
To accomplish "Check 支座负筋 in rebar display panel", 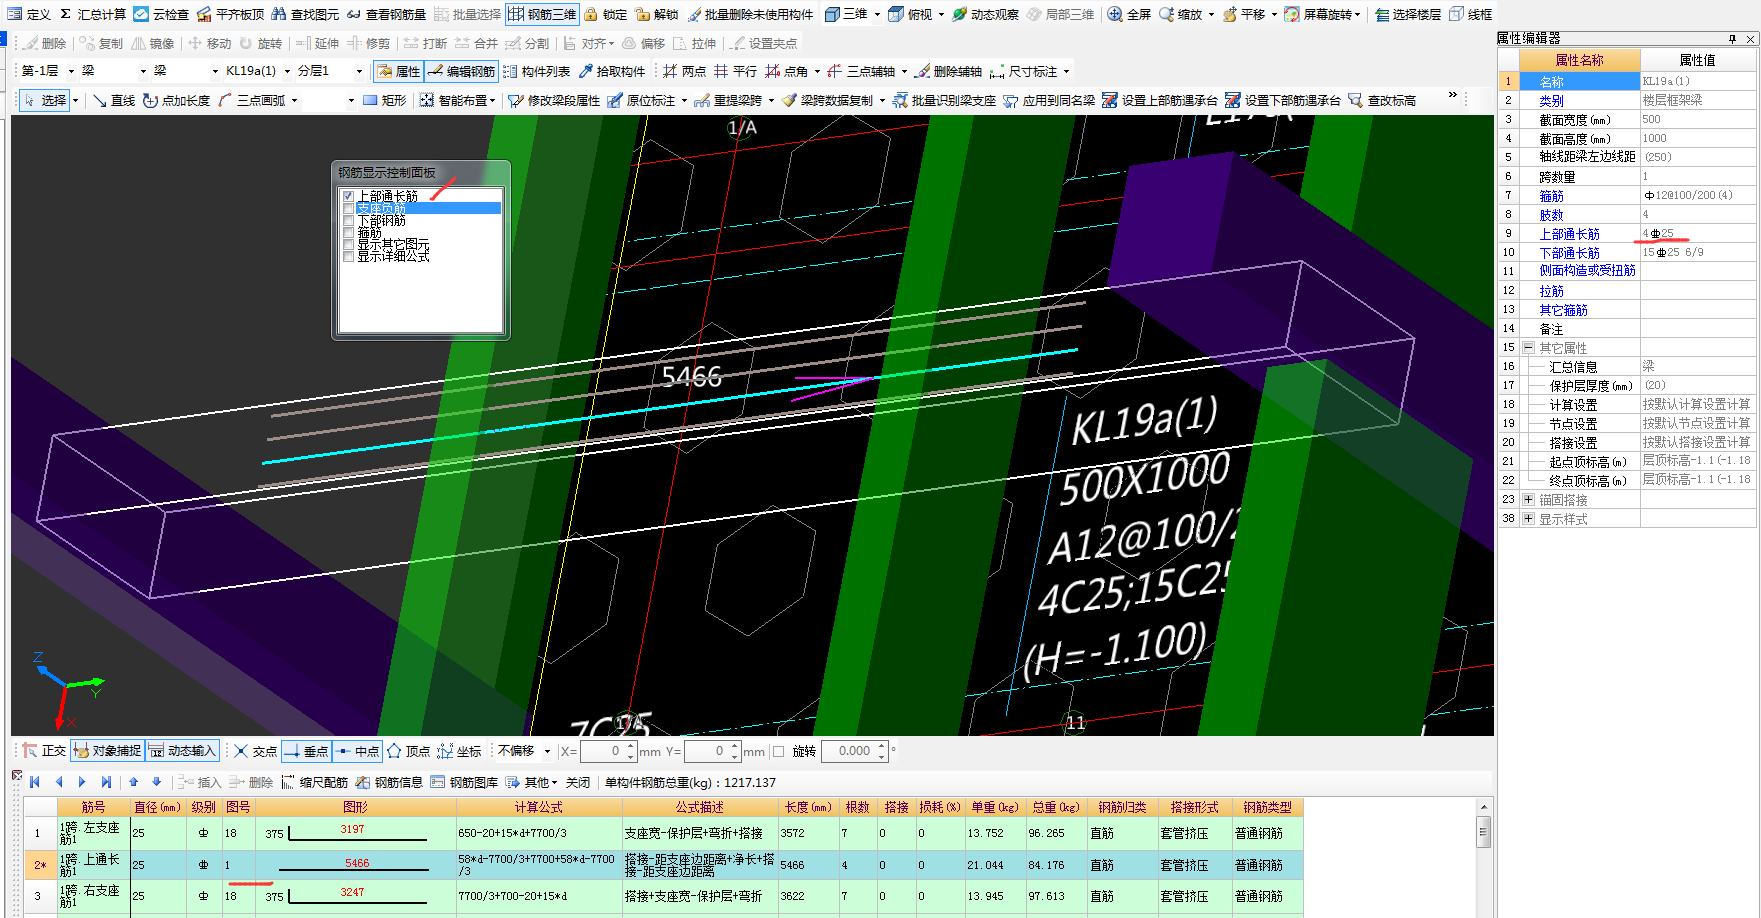I will (x=348, y=208).
